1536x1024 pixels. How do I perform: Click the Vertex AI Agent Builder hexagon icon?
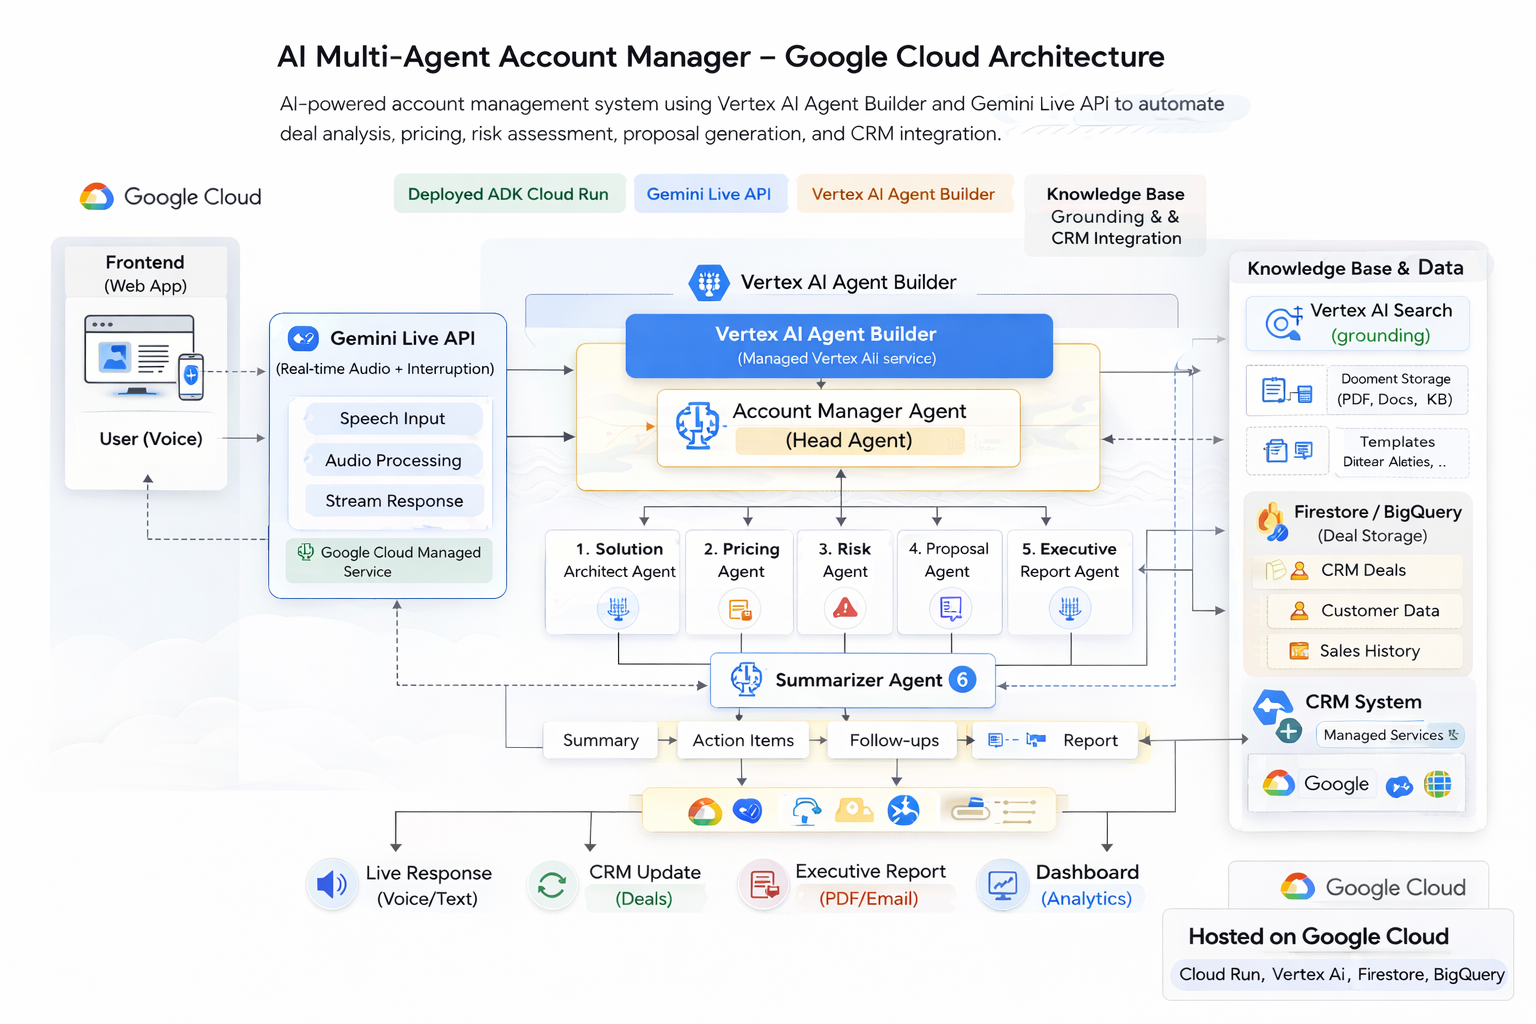point(709,283)
